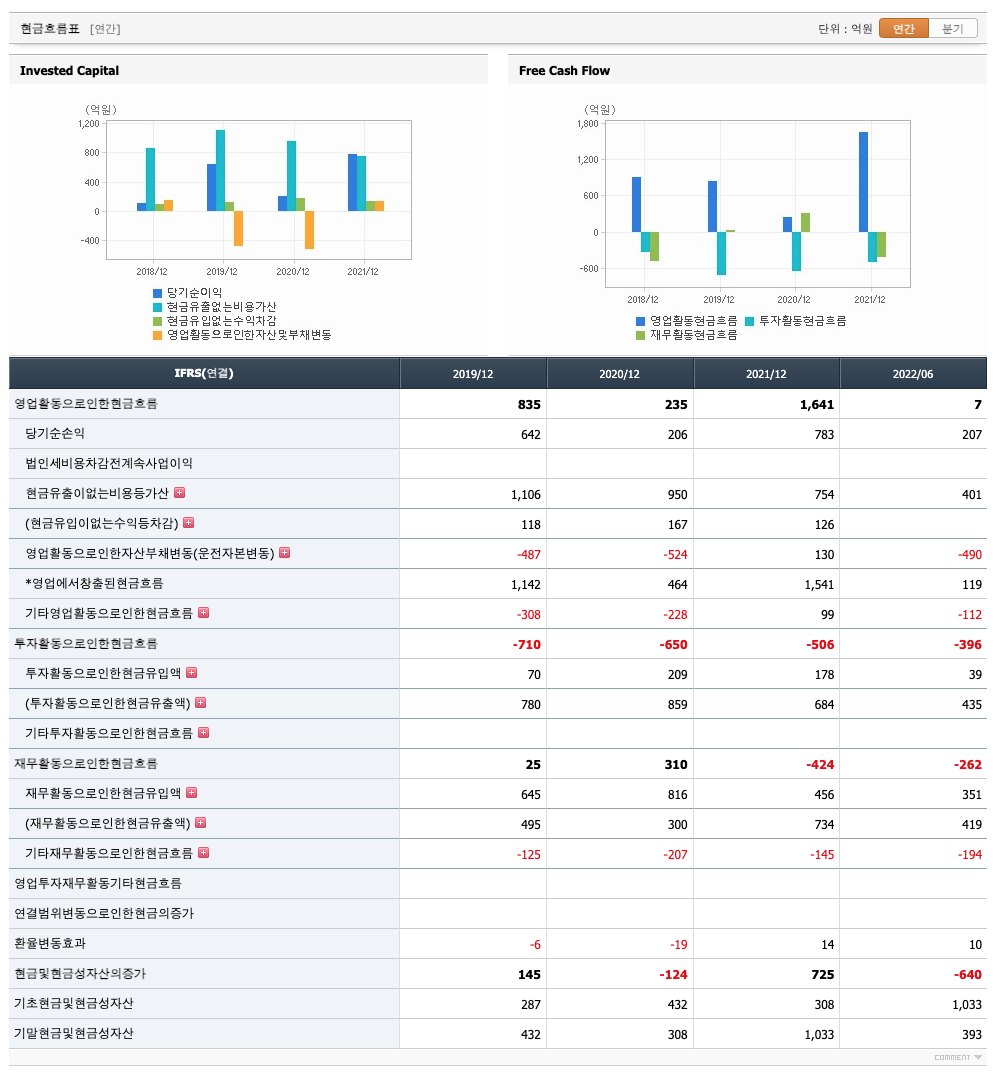Viewport: 1000px width, 1077px height.
Task: Expand (현금유입이없는수익등차감) row plus icon
Action: coord(189,523)
